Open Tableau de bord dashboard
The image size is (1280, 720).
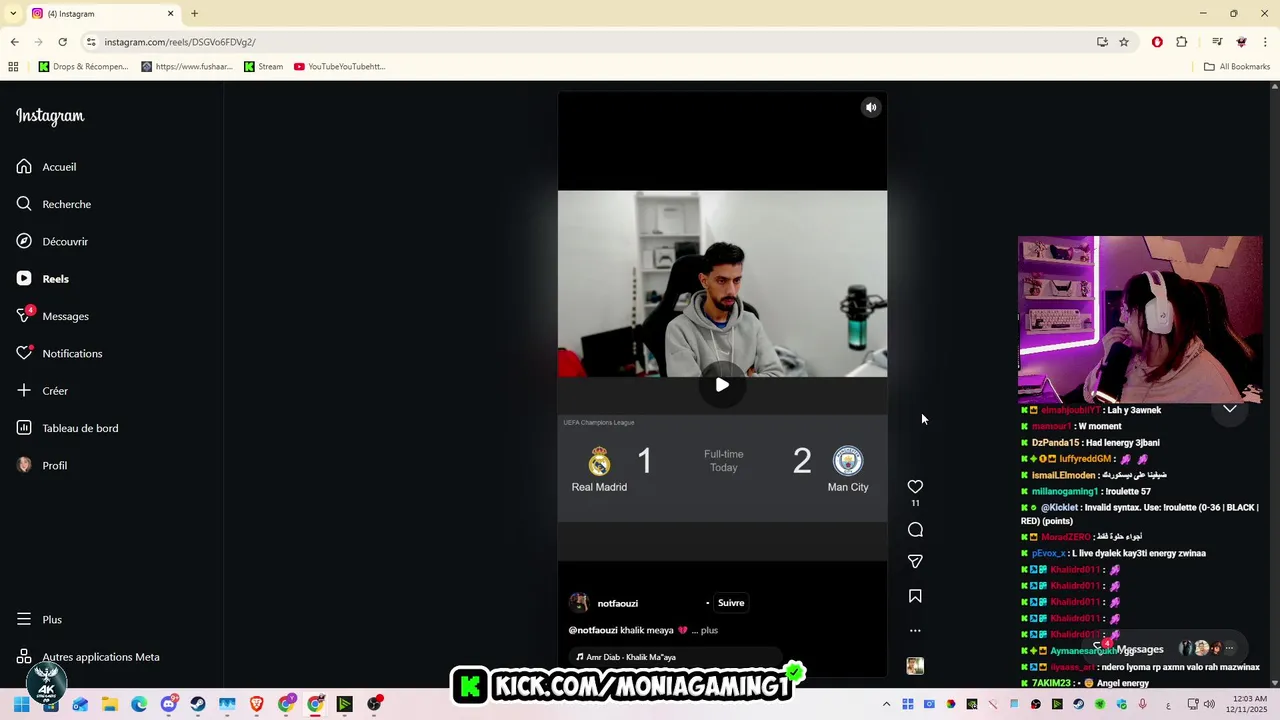68,428
